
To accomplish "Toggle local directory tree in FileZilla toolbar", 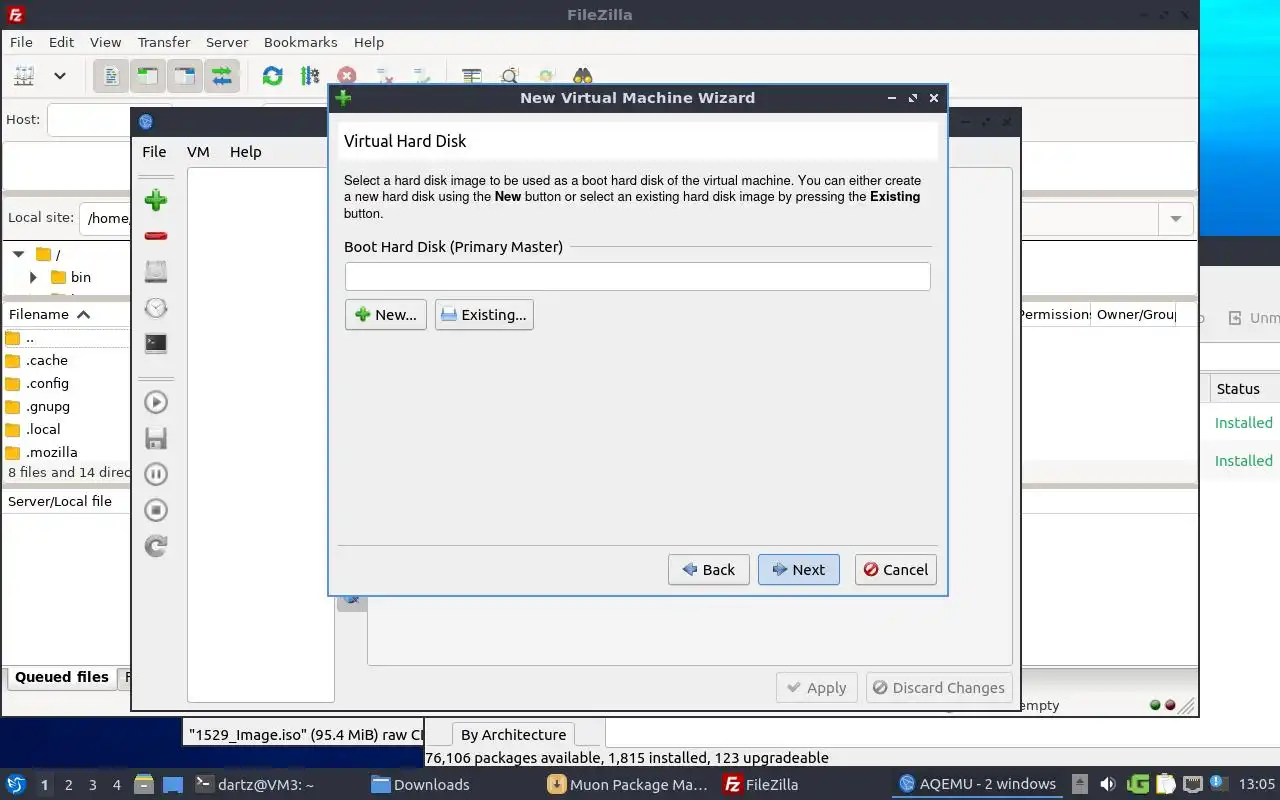I will pyautogui.click(x=148, y=76).
